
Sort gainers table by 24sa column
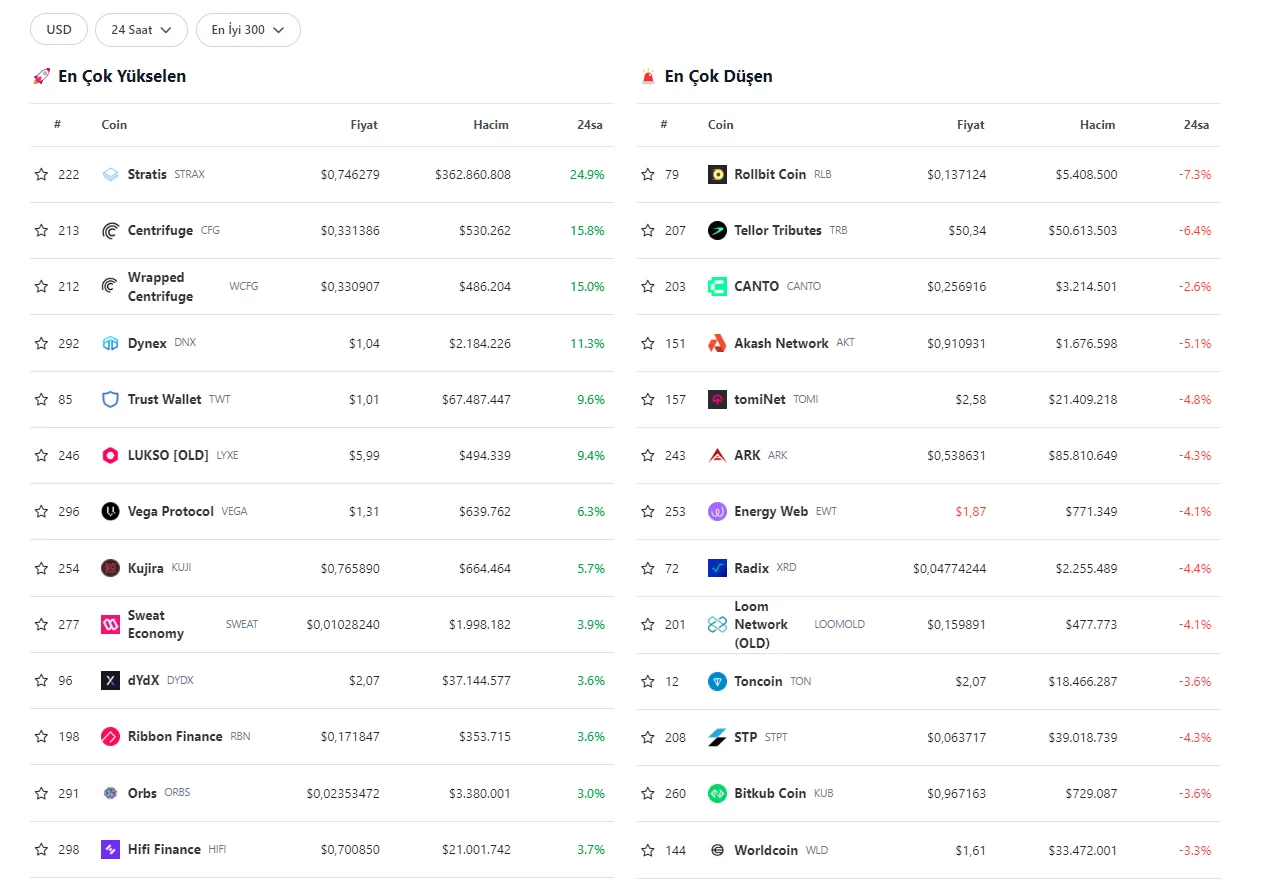coord(589,125)
